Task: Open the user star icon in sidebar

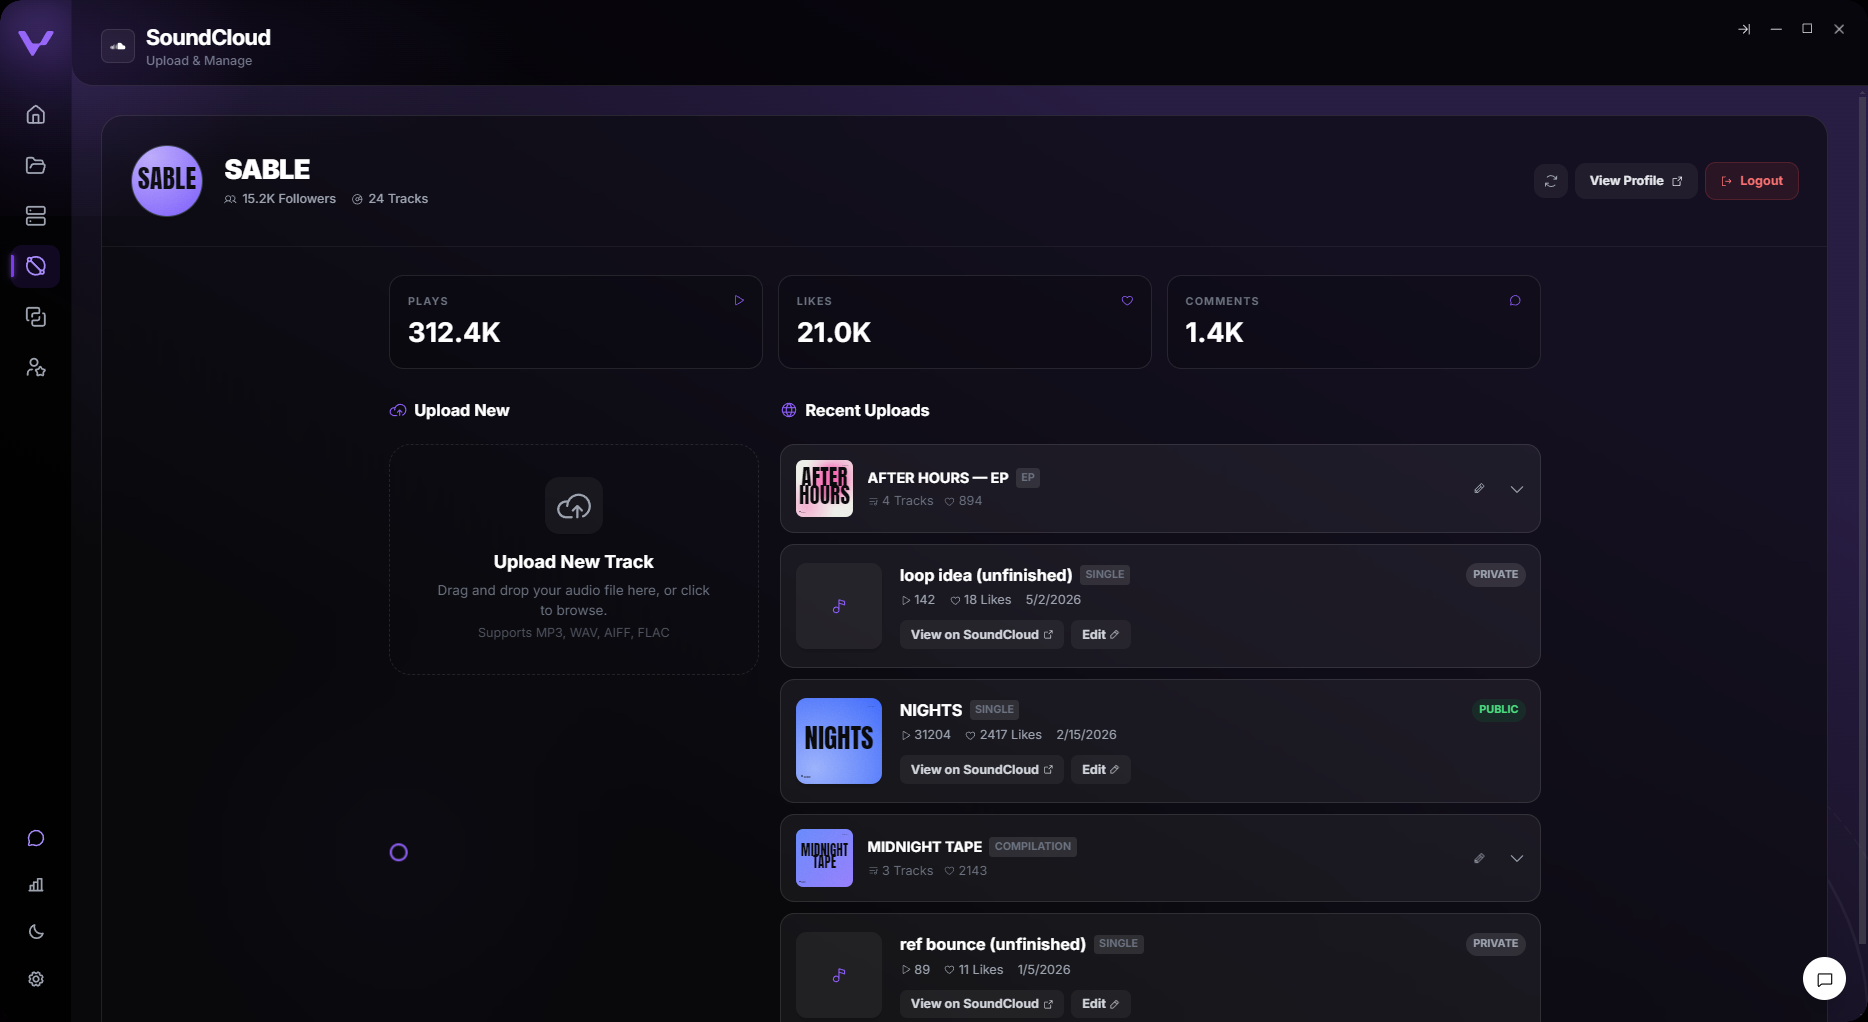Action: tap(36, 367)
